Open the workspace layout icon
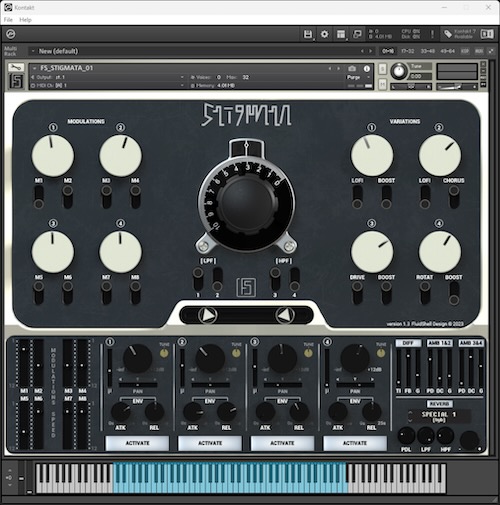This screenshot has height=505, width=500. pos(341,34)
